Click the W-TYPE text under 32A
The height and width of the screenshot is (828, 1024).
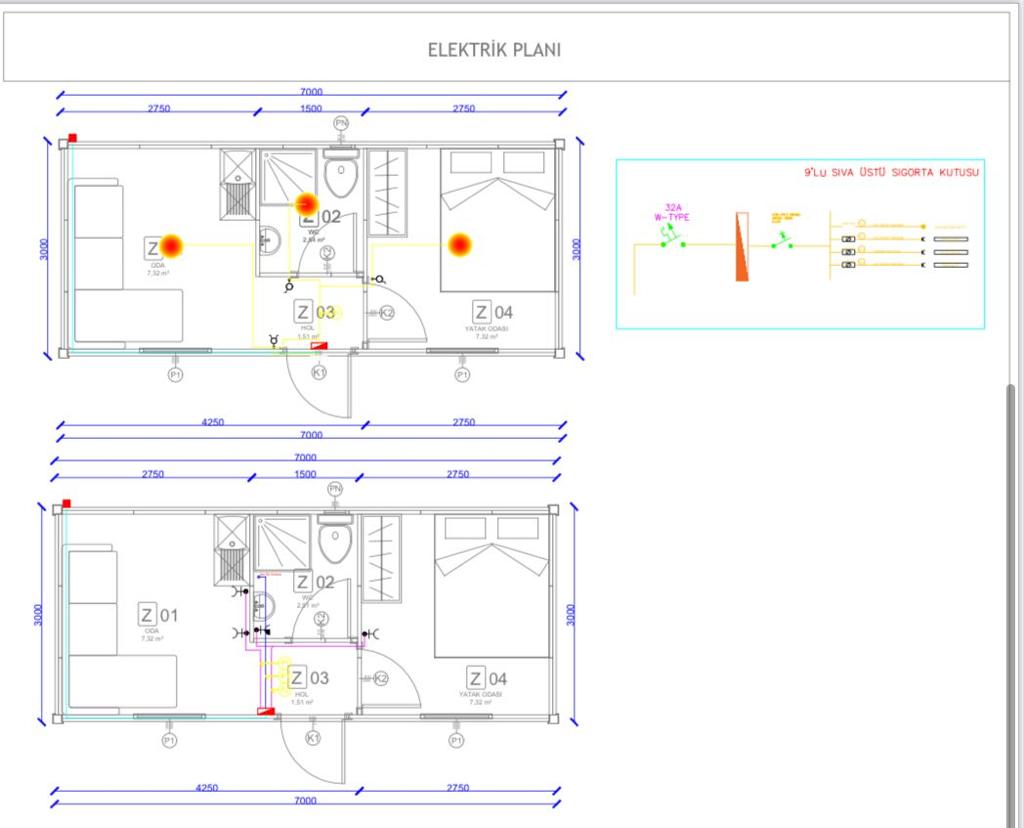click(x=672, y=216)
